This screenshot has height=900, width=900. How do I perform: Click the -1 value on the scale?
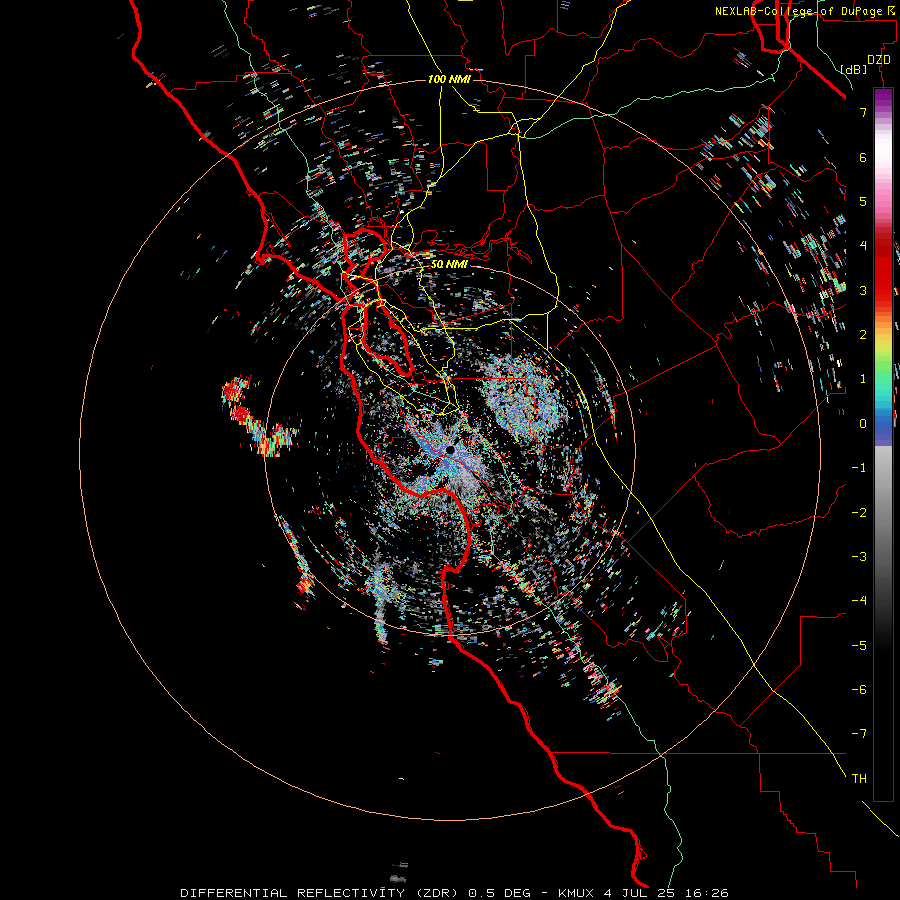(859, 468)
